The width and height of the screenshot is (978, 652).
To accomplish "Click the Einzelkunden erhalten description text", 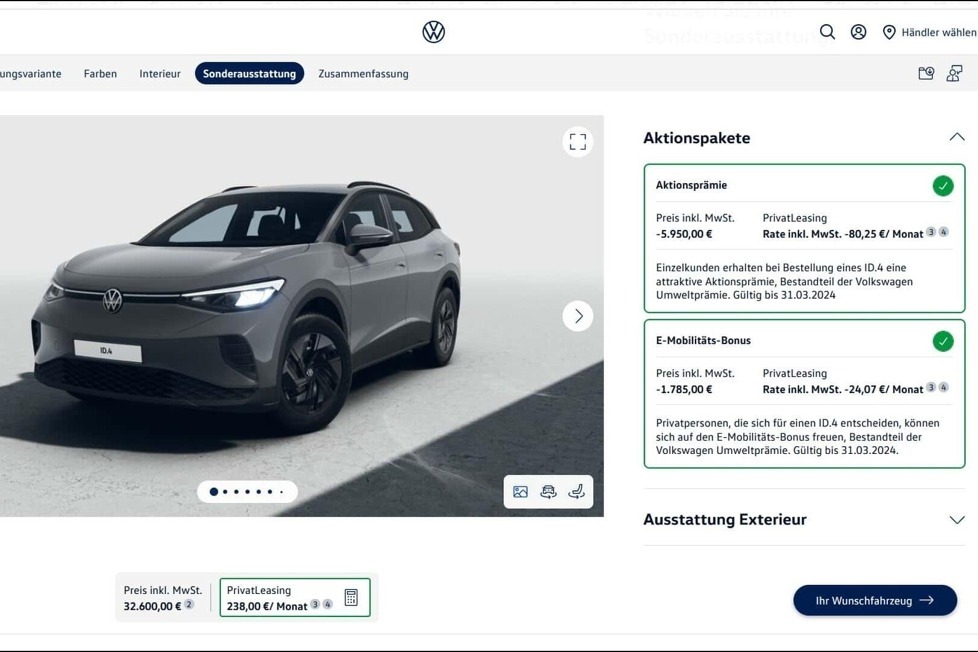I will point(784,281).
